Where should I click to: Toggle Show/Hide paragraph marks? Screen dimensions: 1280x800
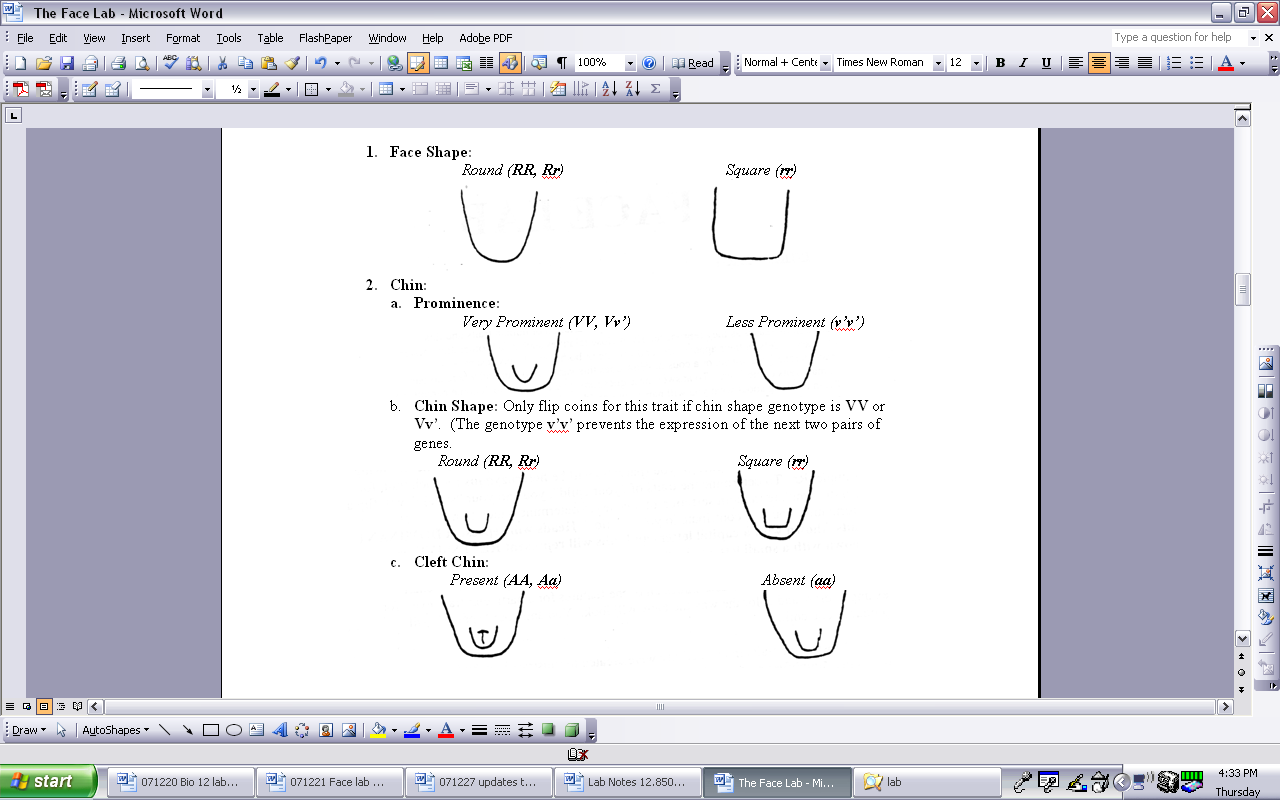[562, 63]
